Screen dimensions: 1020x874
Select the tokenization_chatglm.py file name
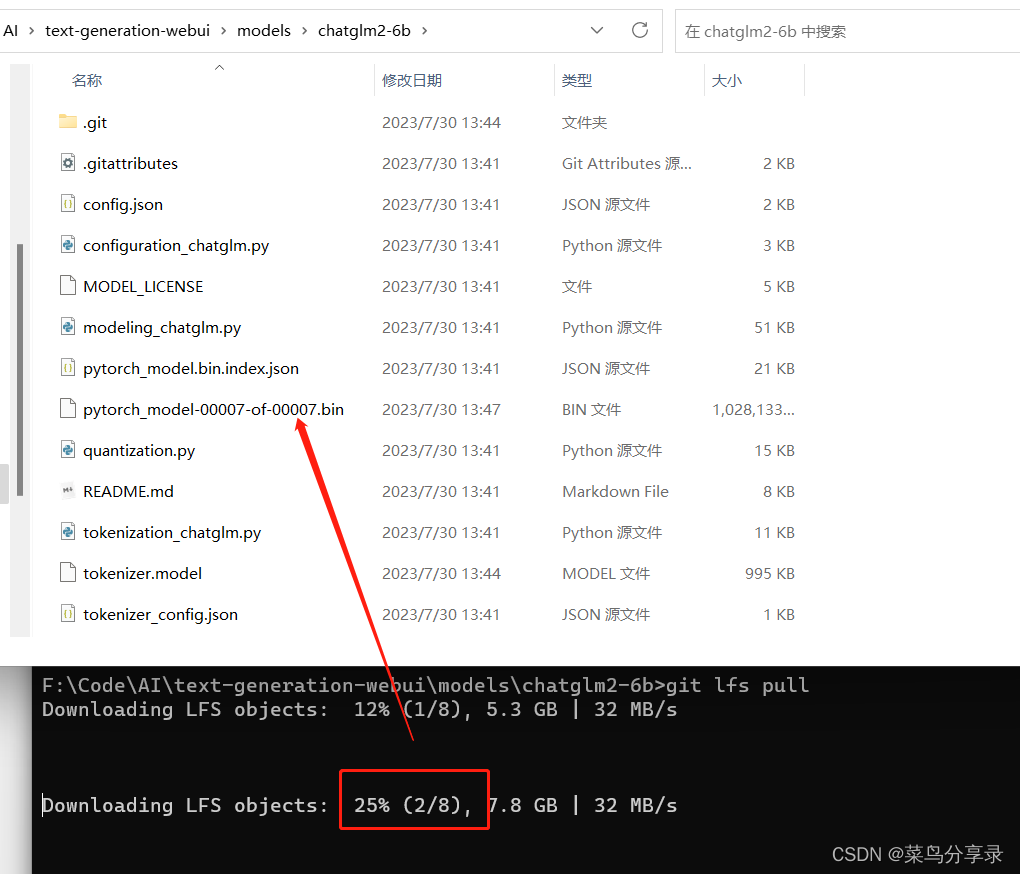point(172,532)
